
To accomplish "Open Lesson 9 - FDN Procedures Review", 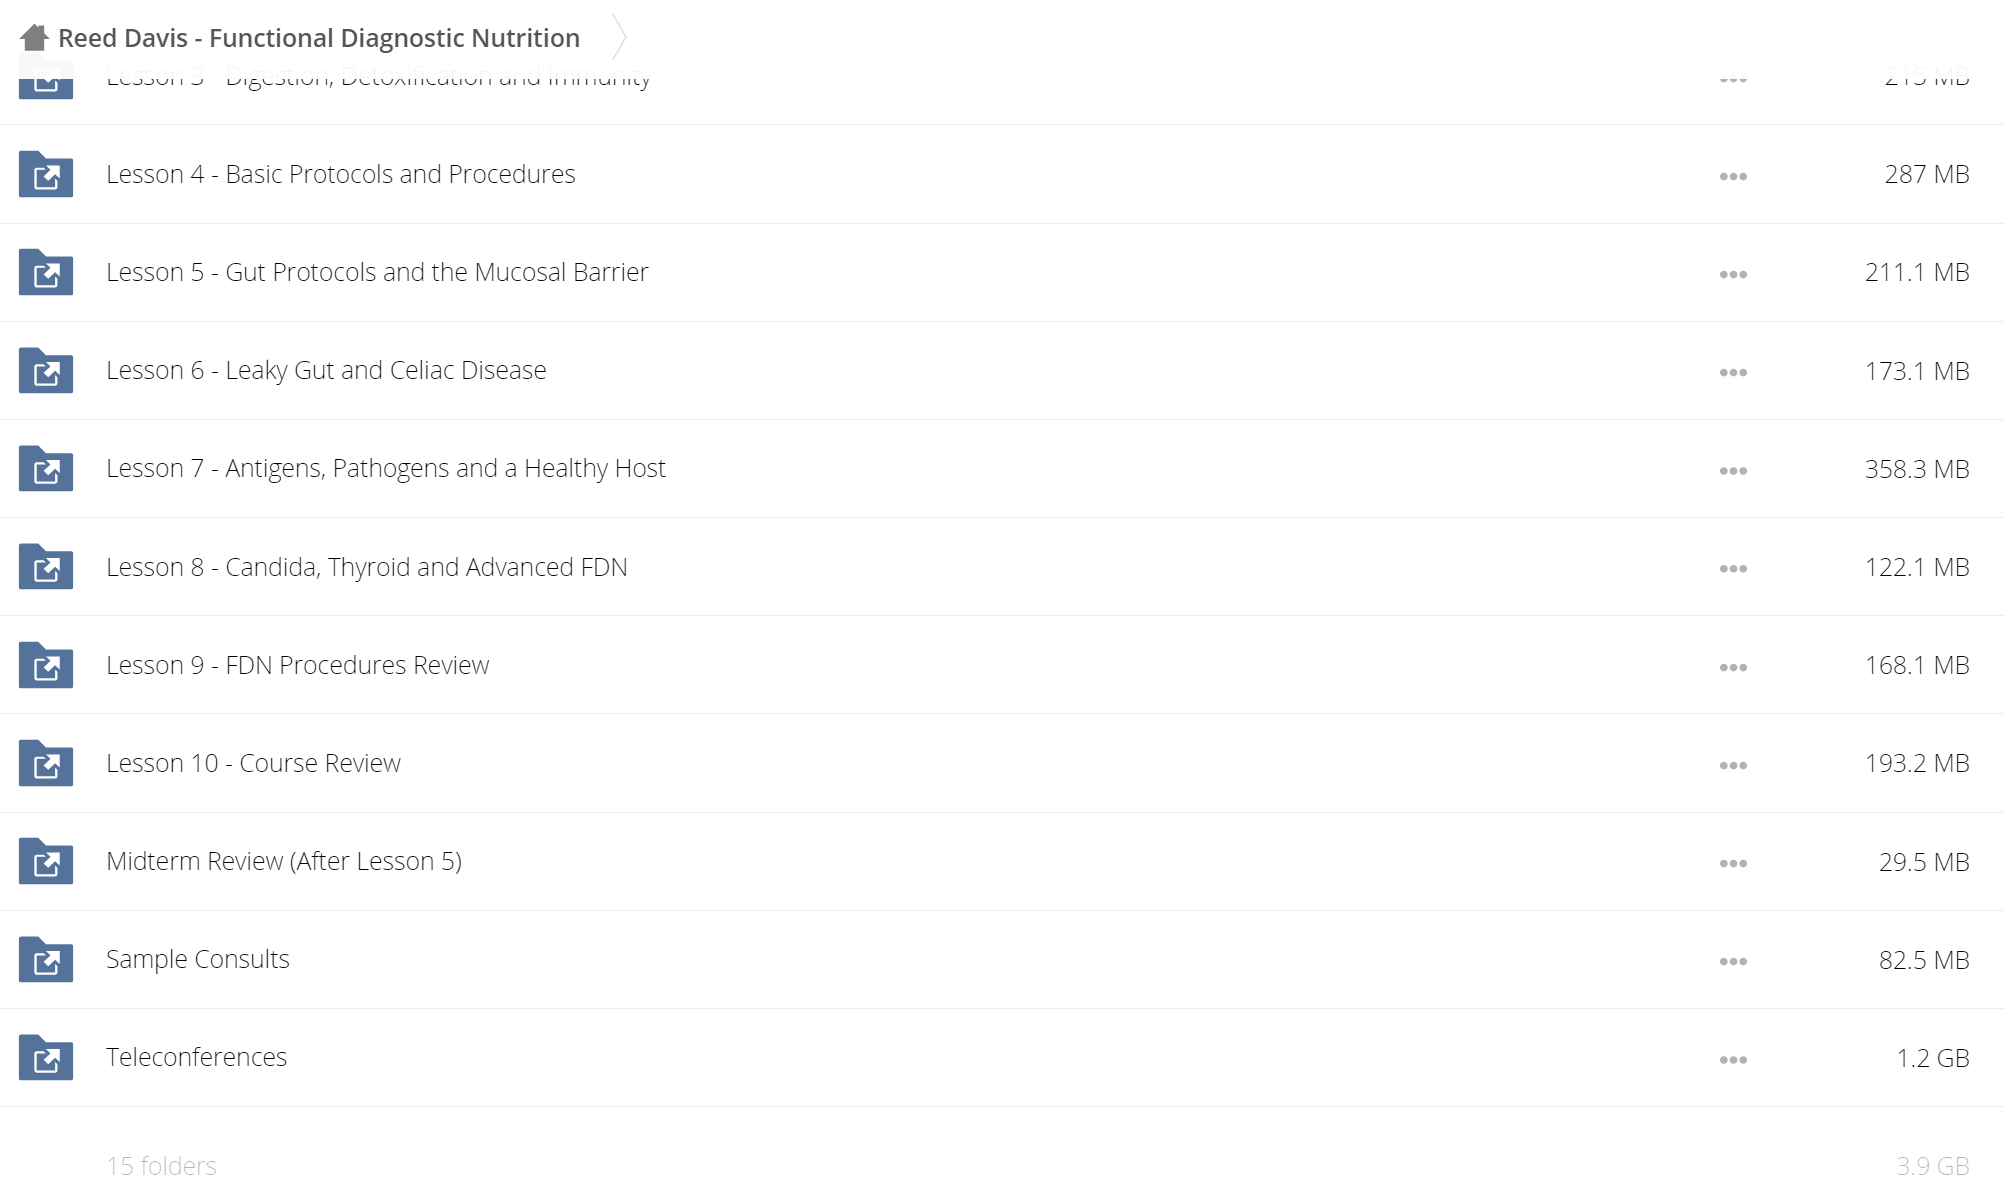I will pyautogui.click(x=297, y=665).
